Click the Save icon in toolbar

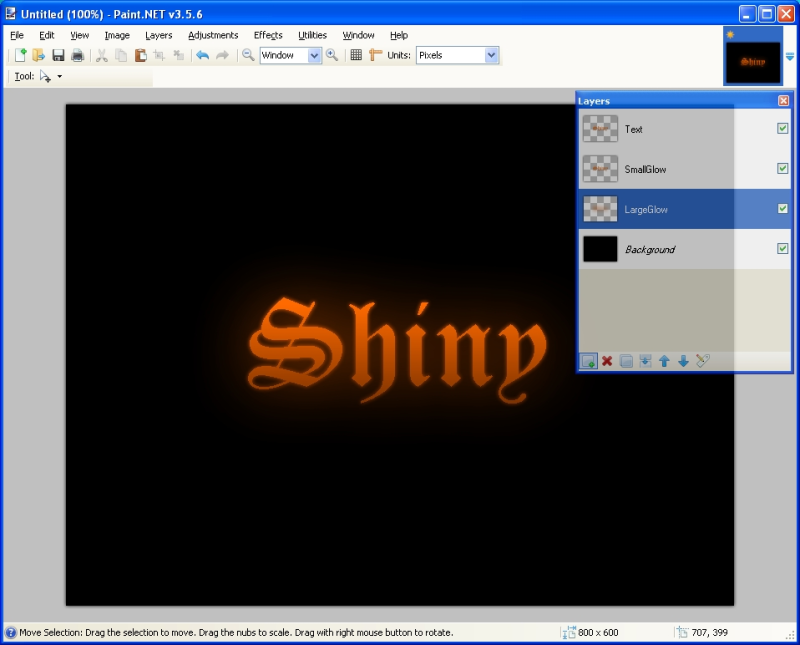point(58,56)
